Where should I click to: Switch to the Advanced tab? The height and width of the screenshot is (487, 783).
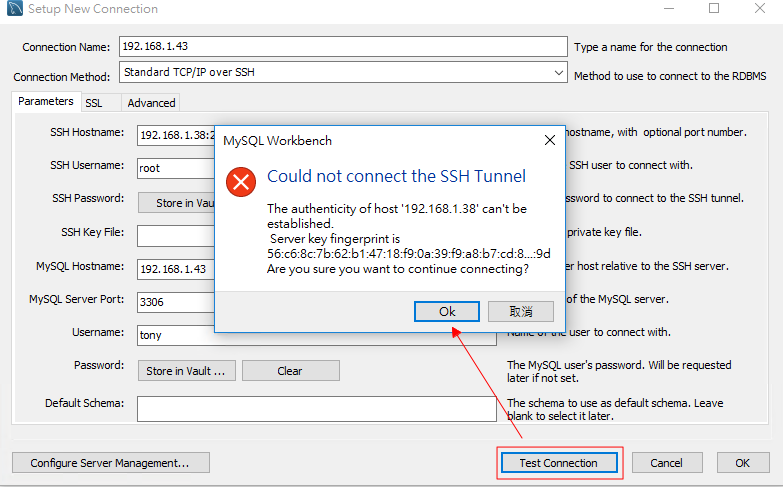(x=151, y=103)
